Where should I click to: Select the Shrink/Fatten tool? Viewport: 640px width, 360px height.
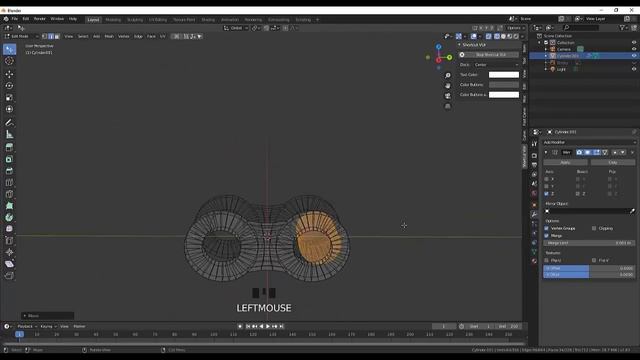click(x=9, y=252)
